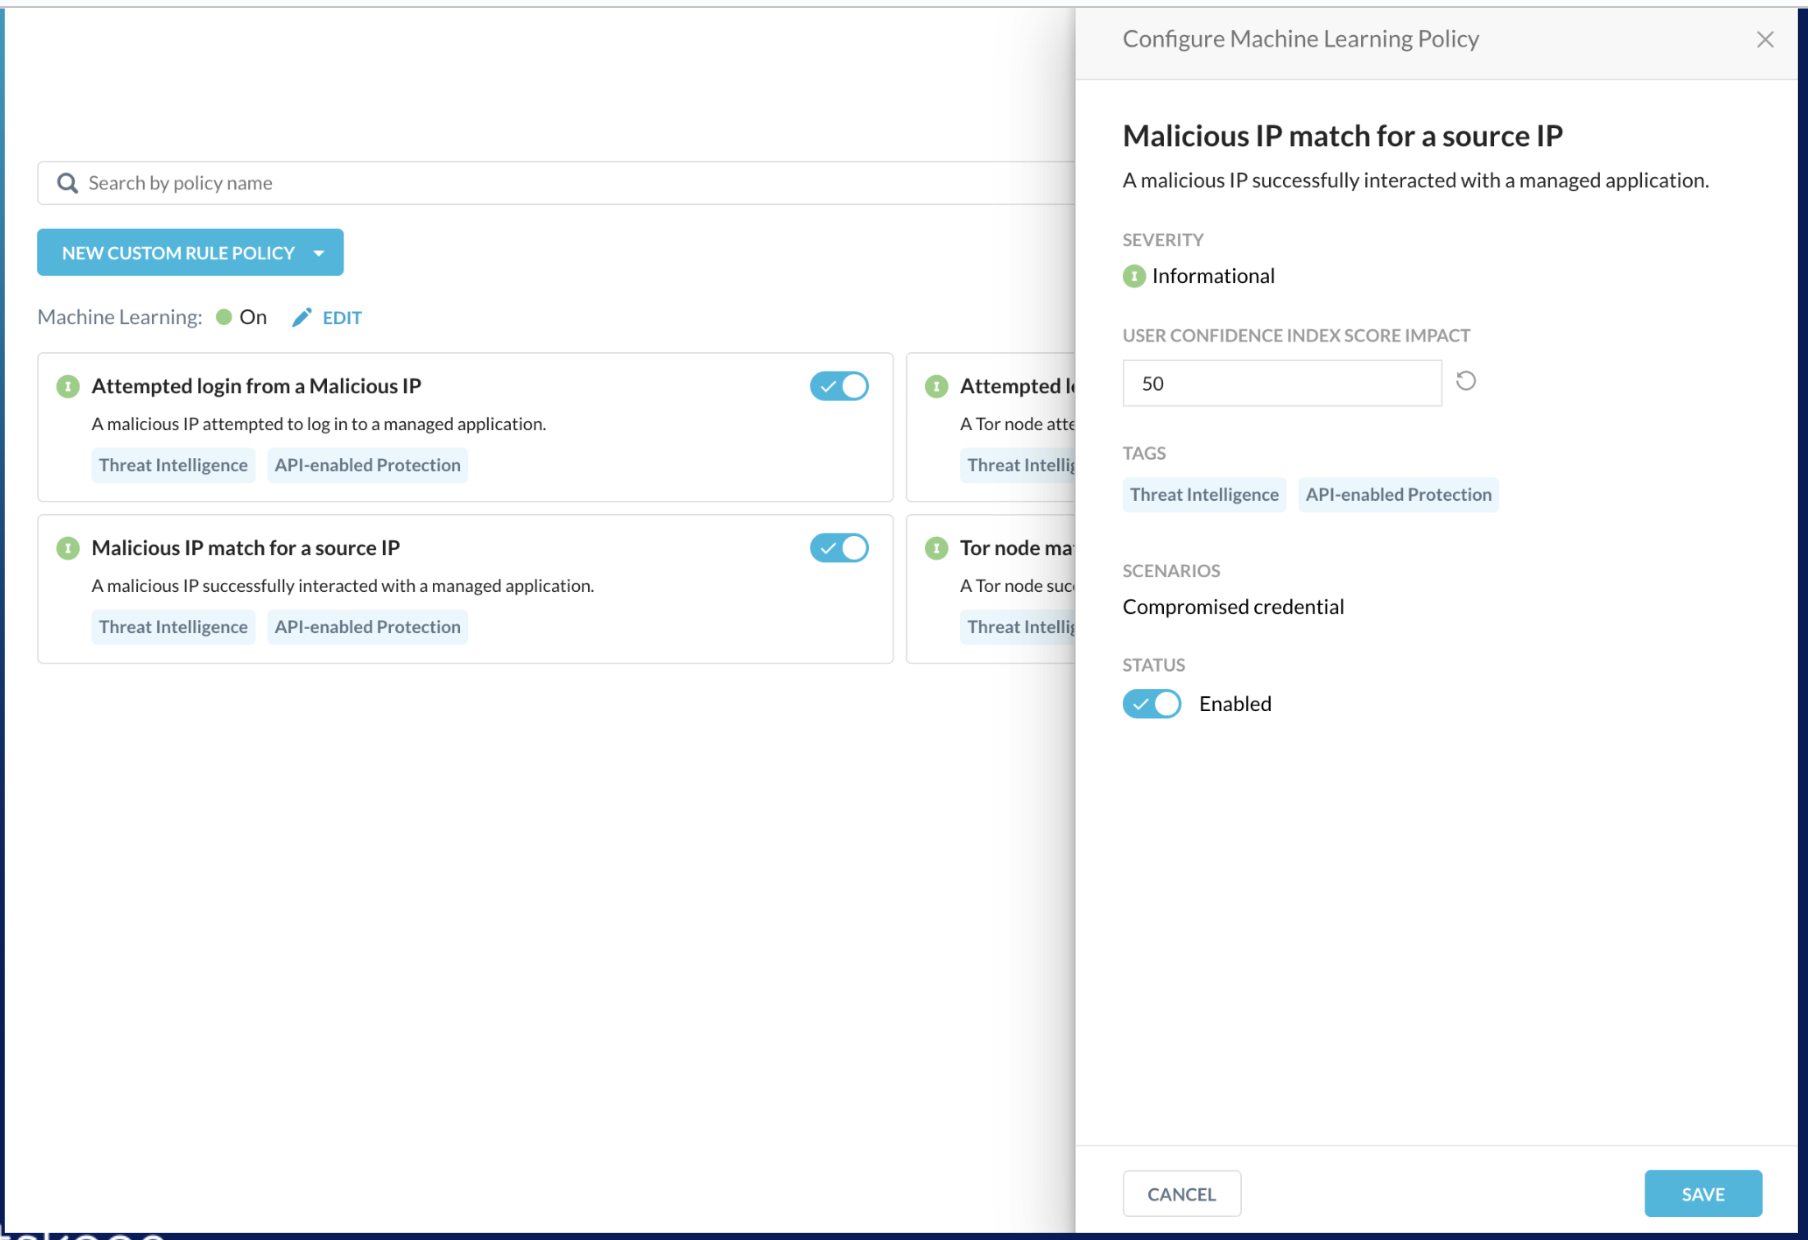The image size is (1808, 1240).
Task: Disable the Attempted login from a Malicious IP policy
Action: [838, 386]
